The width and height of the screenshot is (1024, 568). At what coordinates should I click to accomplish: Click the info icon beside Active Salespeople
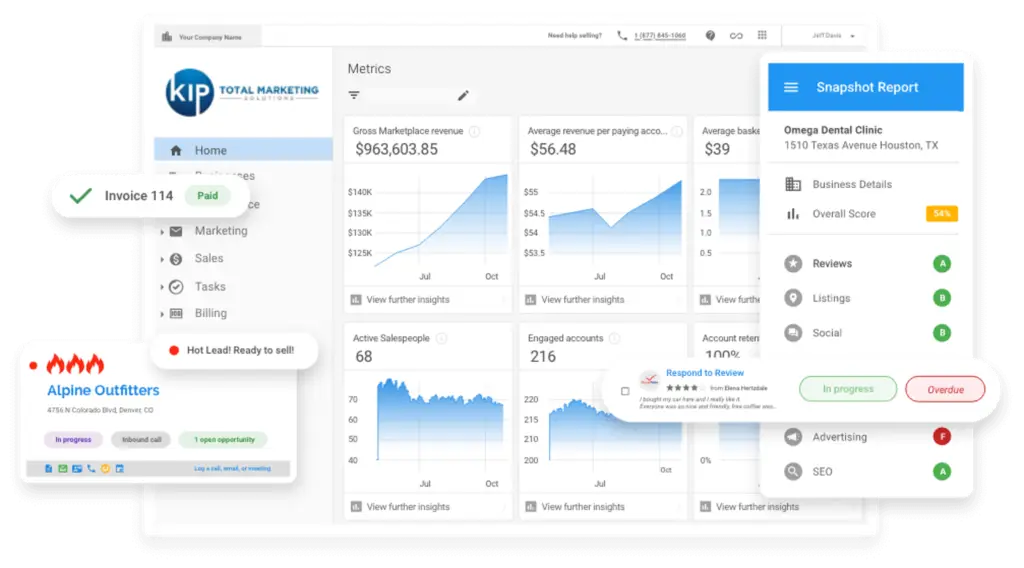441,338
